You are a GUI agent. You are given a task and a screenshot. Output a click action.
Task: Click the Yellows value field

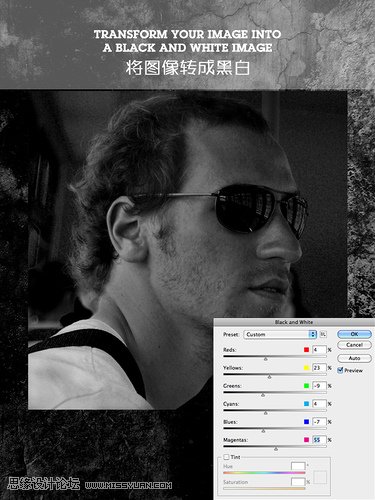pos(319,368)
